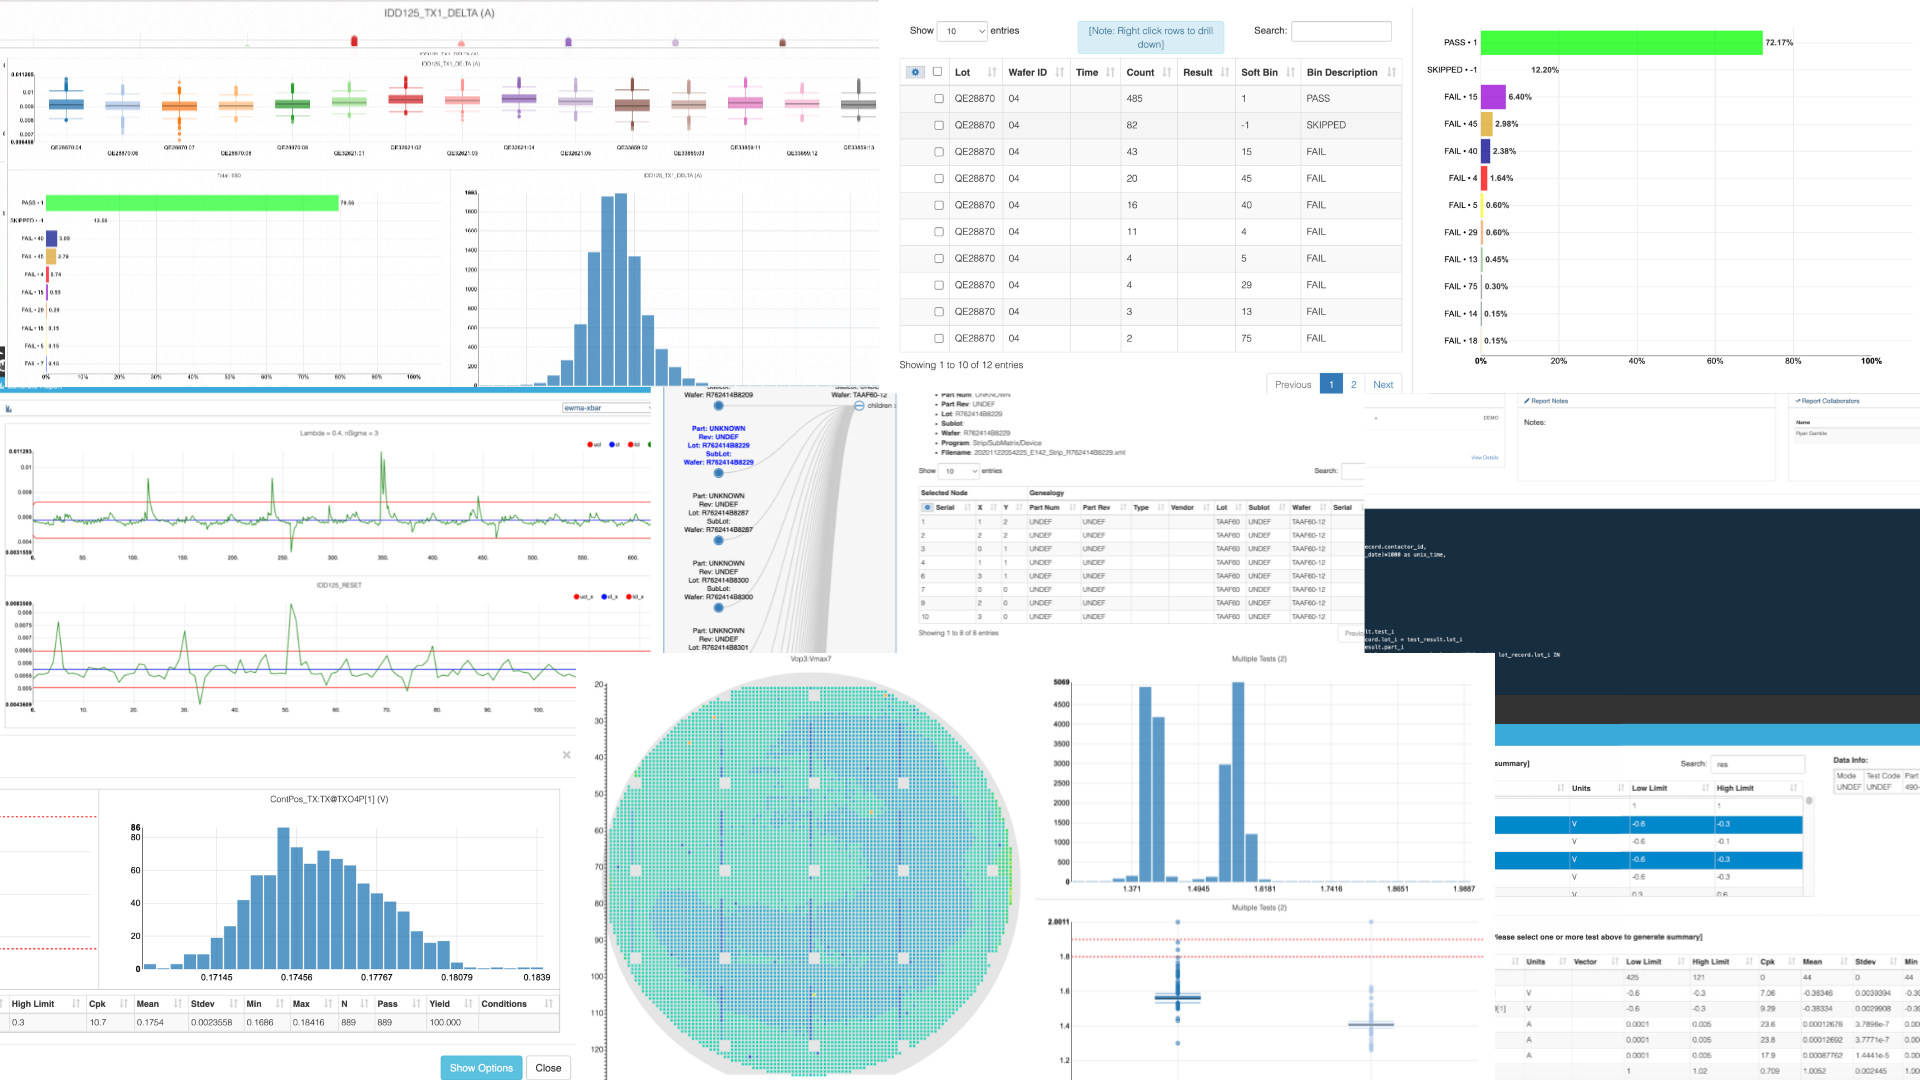Sort the histogram stats table by Conditions
The width and height of the screenshot is (1920, 1080).
click(517, 1003)
